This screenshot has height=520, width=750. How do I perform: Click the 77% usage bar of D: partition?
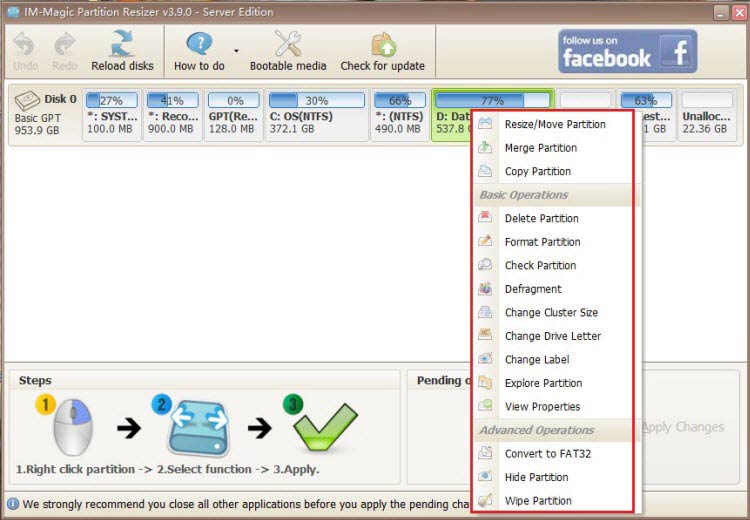(x=492, y=100)
